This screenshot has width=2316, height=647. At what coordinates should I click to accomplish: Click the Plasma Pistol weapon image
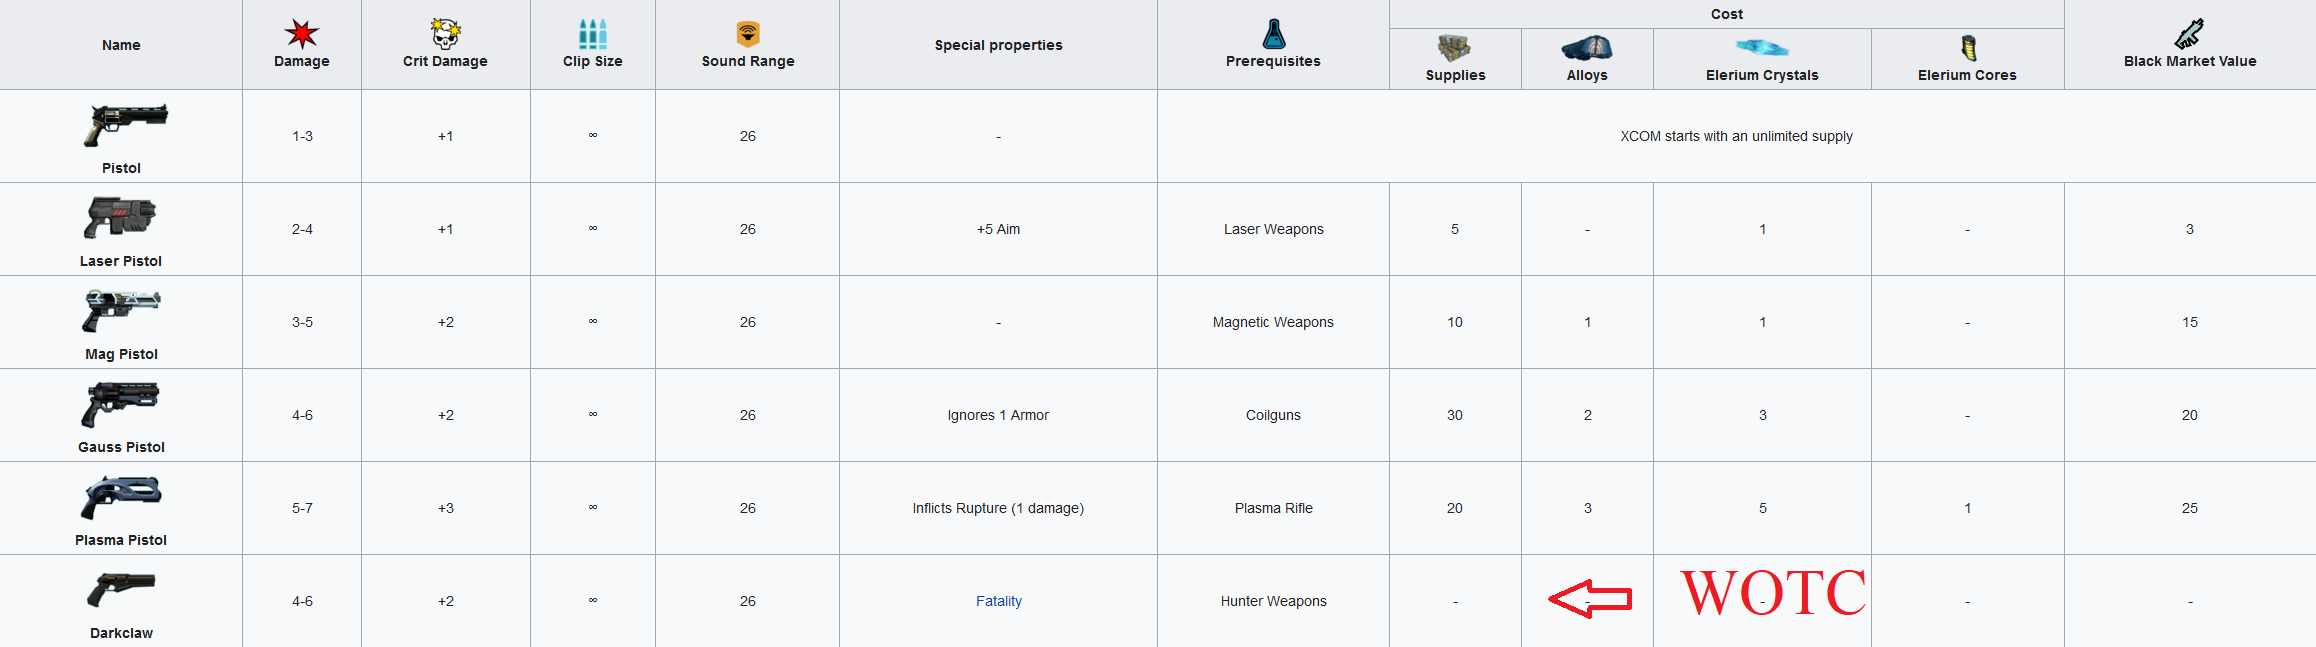tap(121, 496)
